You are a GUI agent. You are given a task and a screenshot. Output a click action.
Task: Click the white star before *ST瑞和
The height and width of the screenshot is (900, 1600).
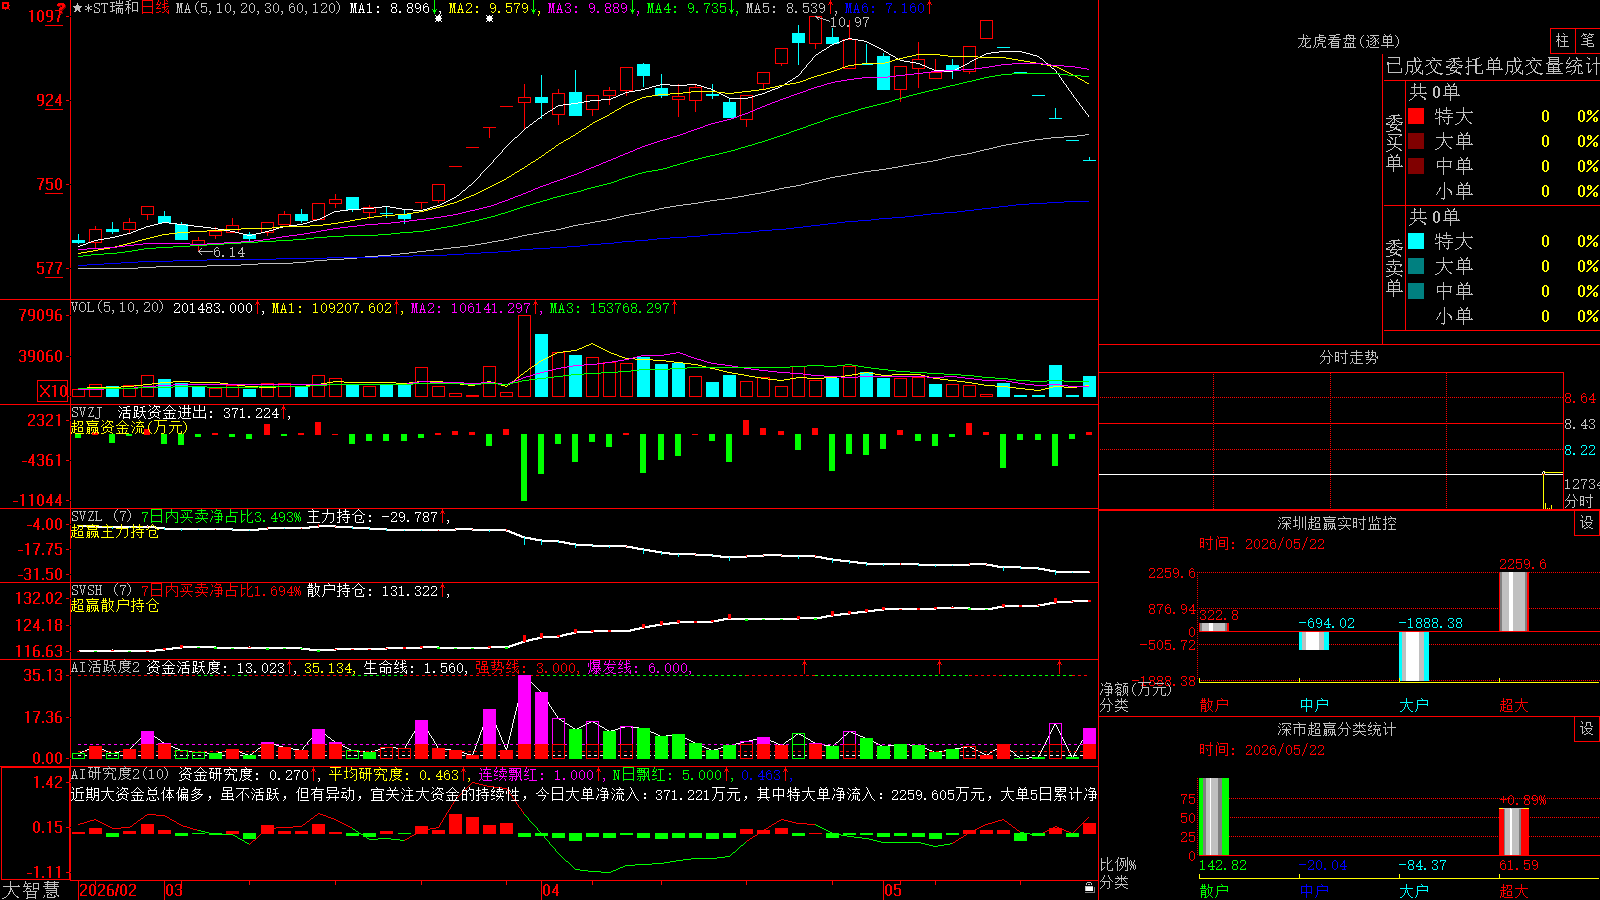pyautogui.click(x=78, y=8)
